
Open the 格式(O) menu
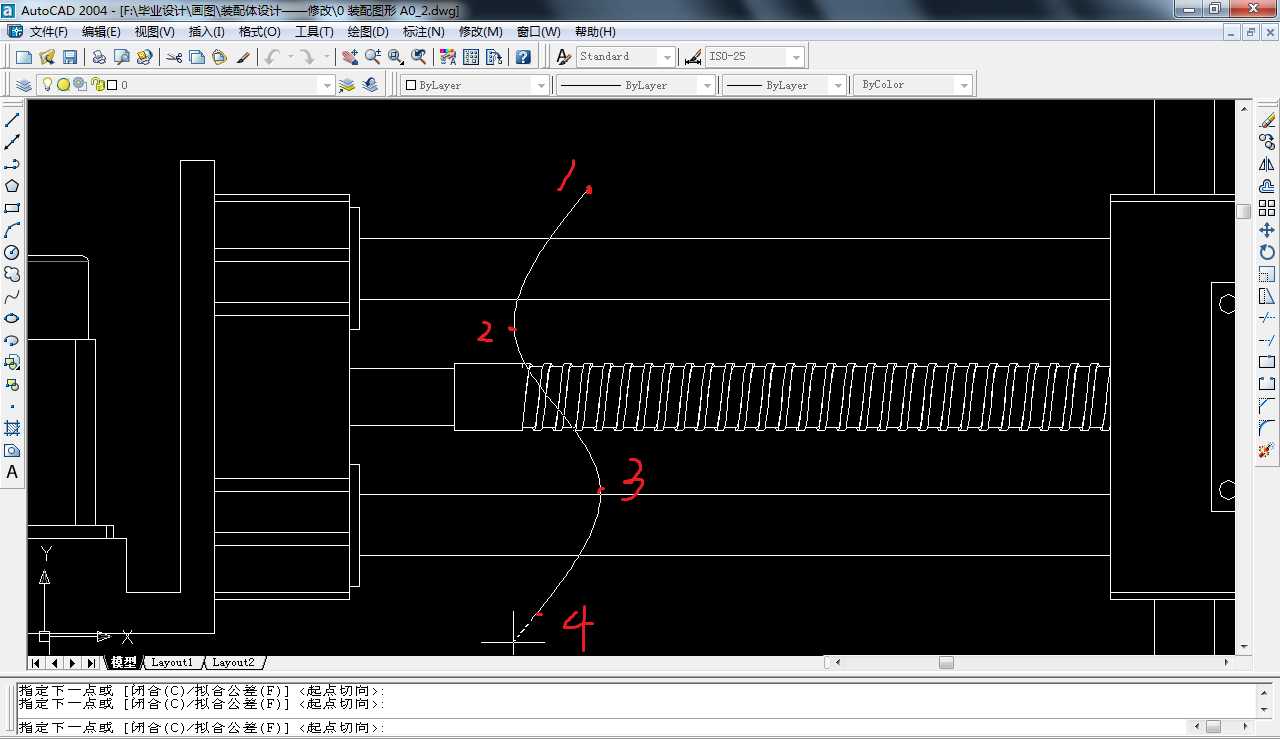click(x=260, y=32)
